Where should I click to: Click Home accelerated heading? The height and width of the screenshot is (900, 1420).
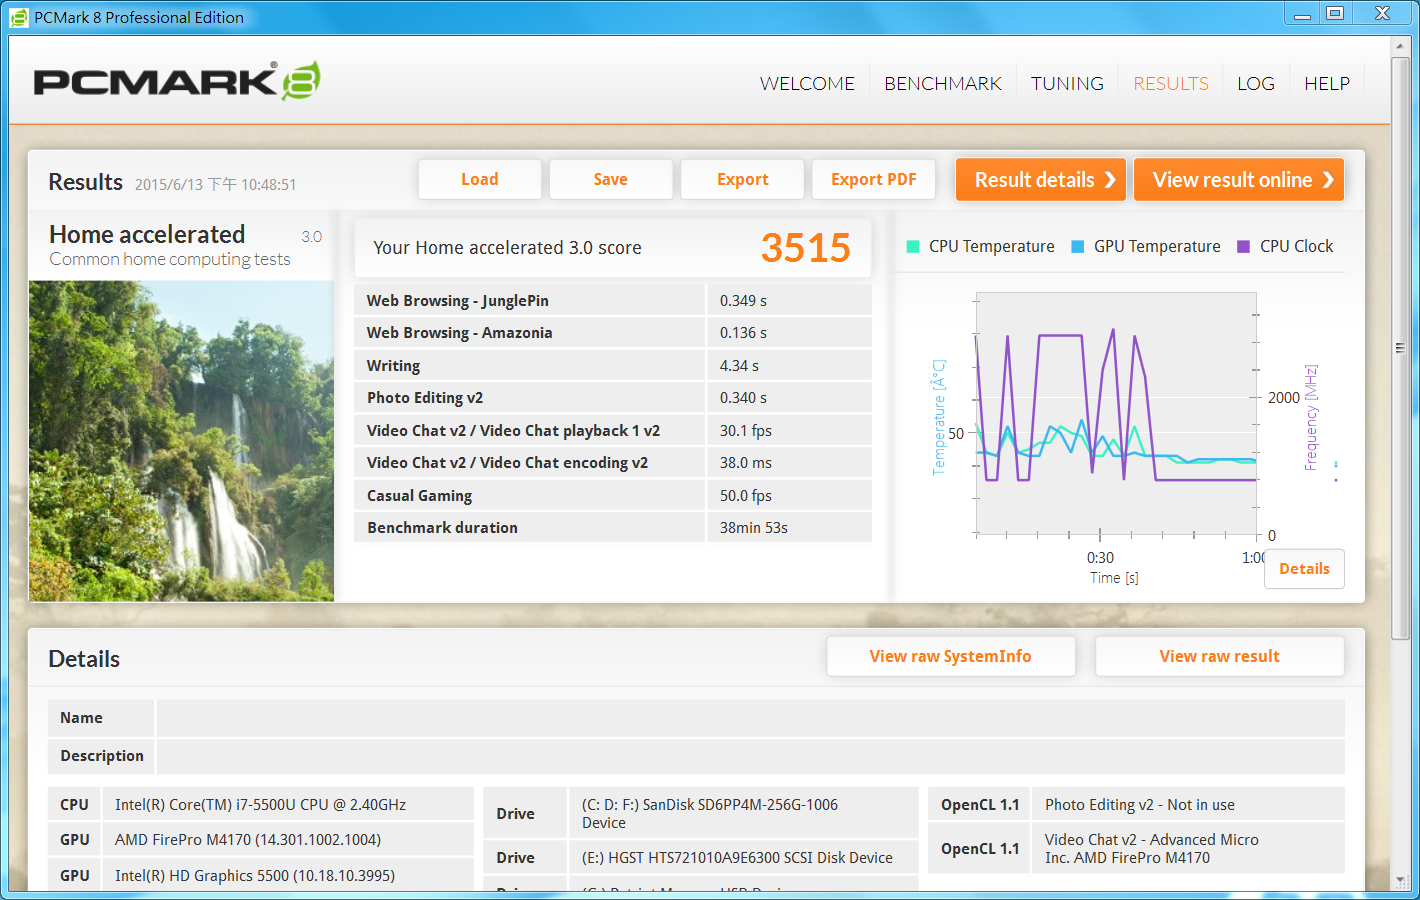(147, 235)
